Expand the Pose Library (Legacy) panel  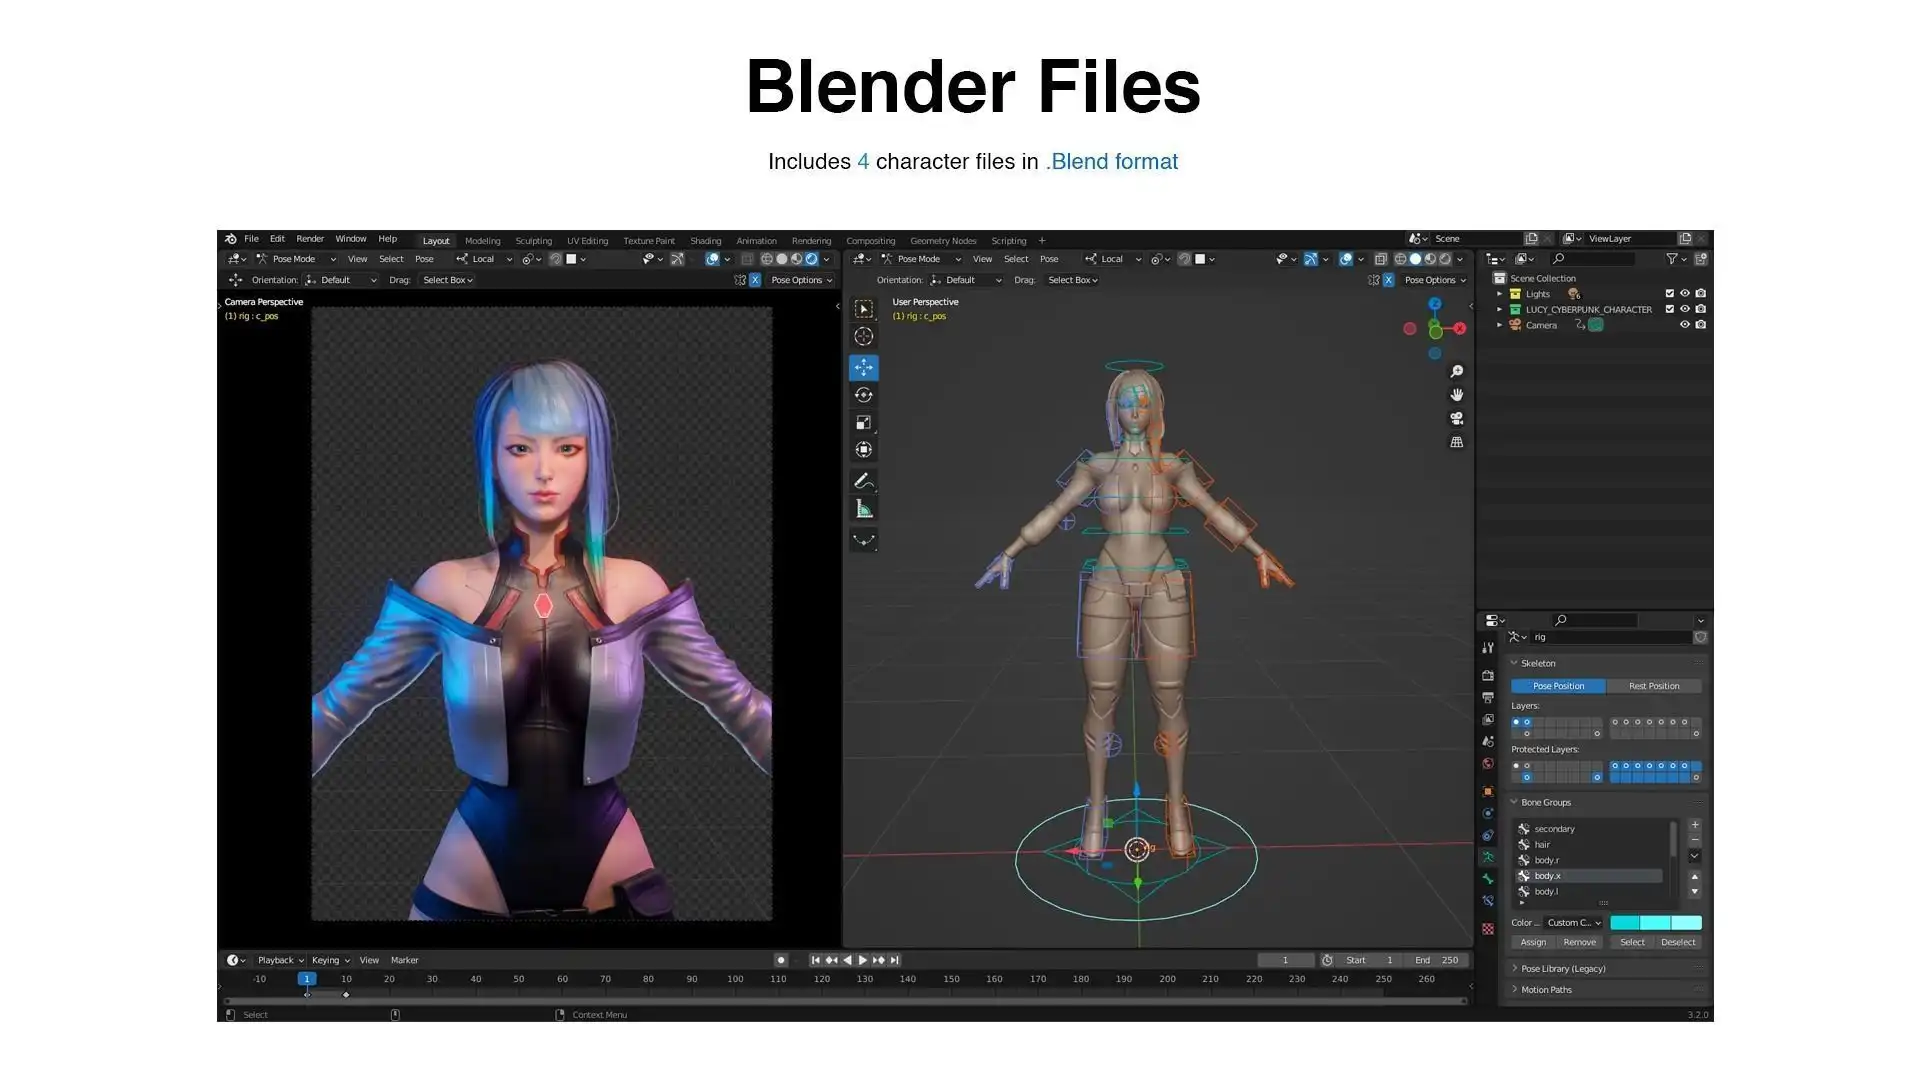[x=1562, y=968]
